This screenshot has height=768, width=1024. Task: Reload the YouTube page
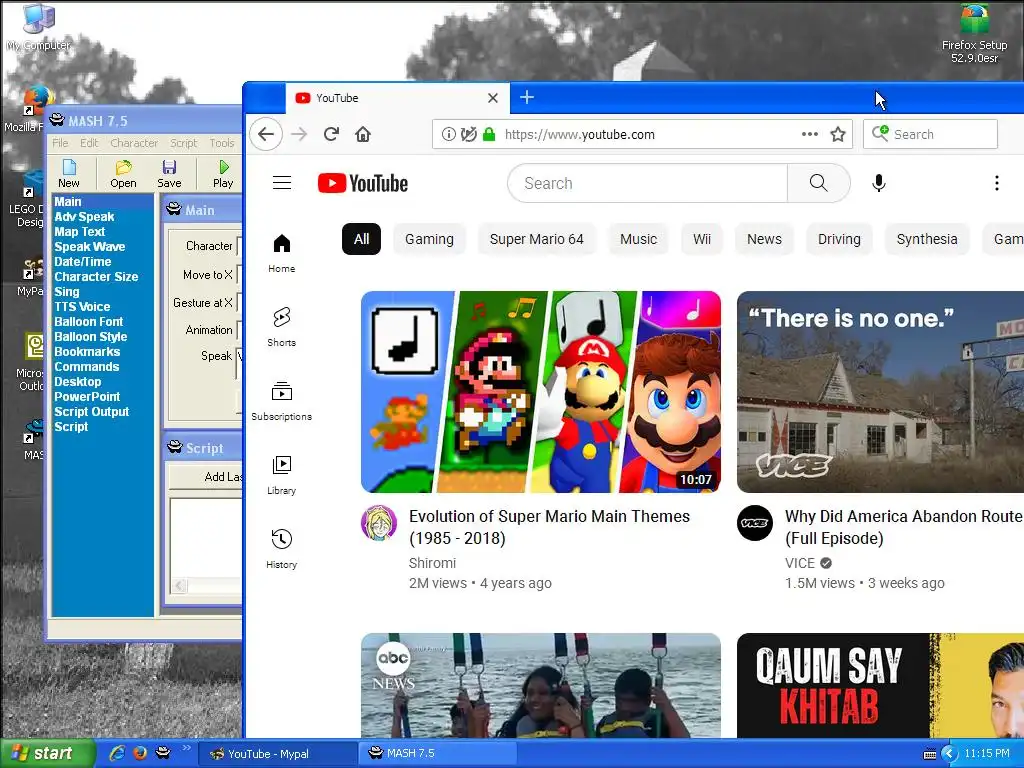(331, 135)
